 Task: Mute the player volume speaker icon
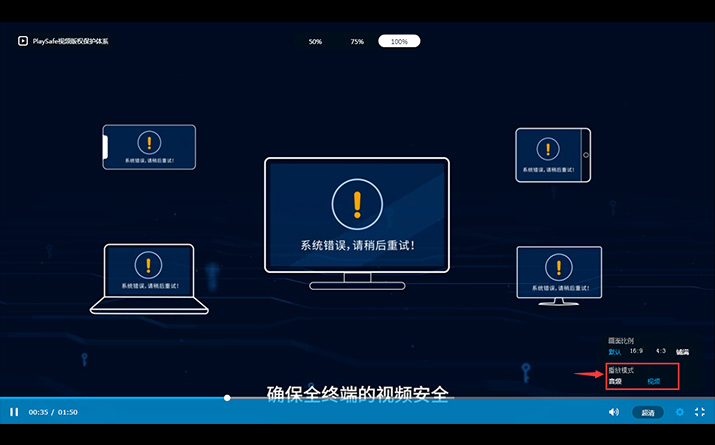click(x=614, y=412)
